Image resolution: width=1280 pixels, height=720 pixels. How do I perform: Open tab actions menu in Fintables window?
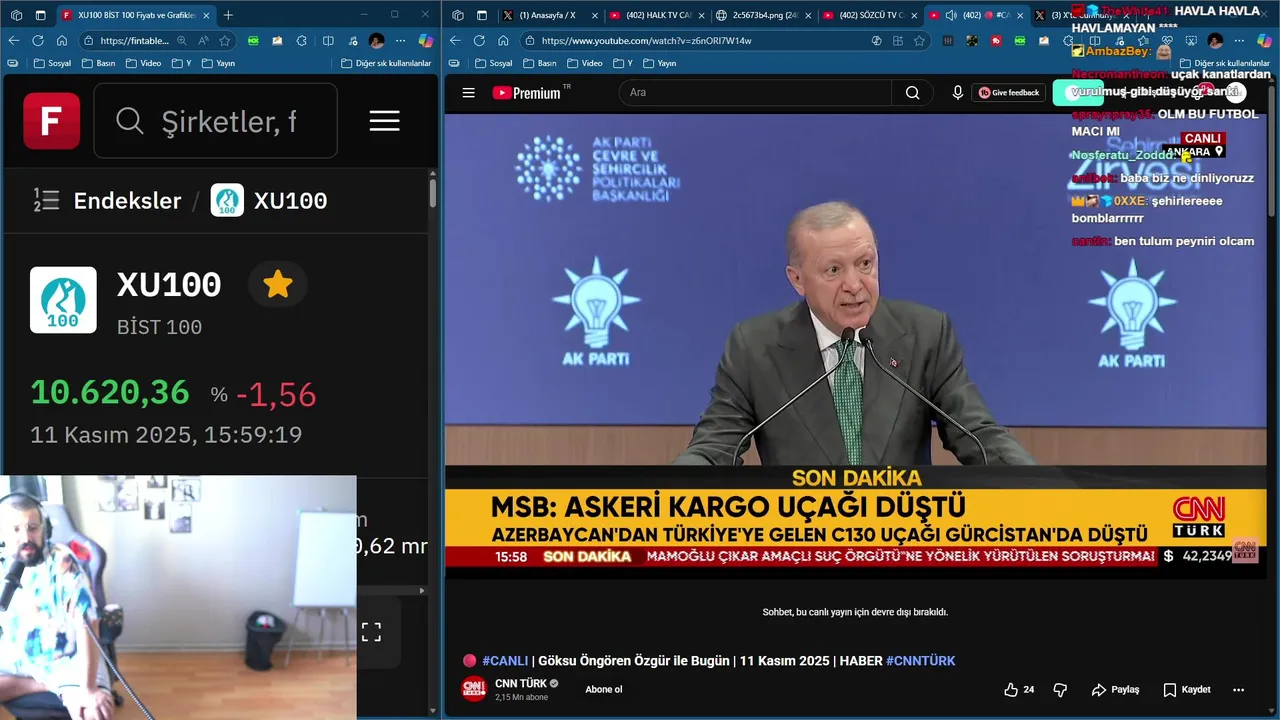[x=40, y=15]
